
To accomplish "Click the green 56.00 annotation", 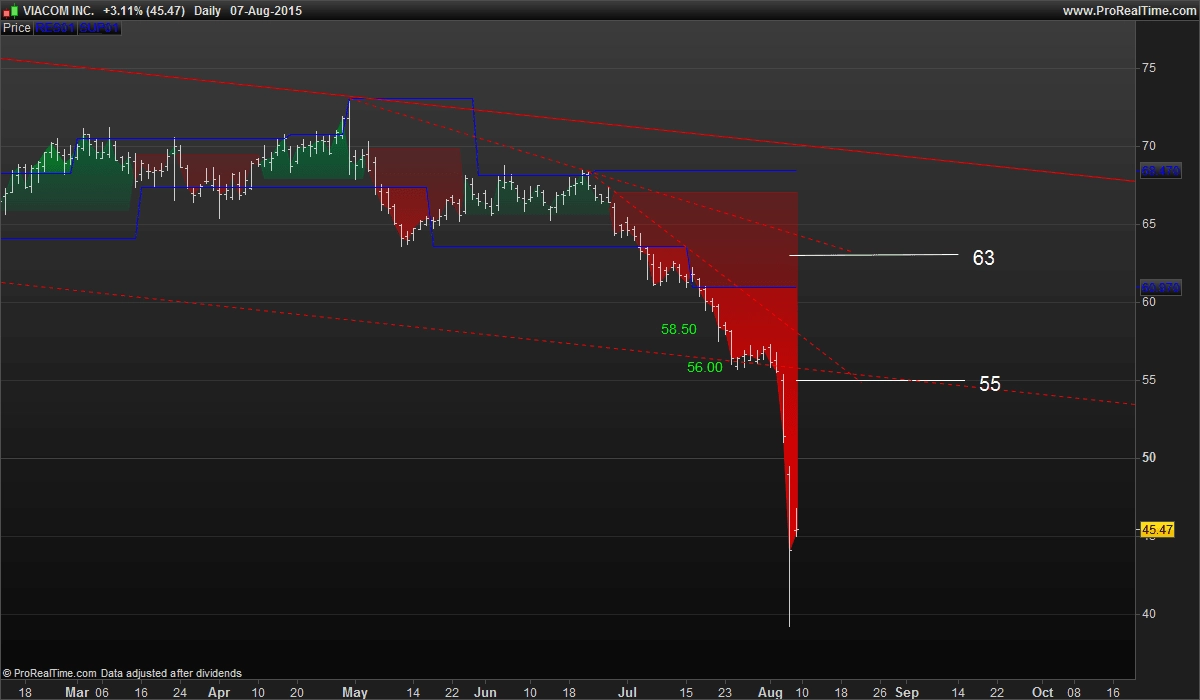I will coord(704,367).
